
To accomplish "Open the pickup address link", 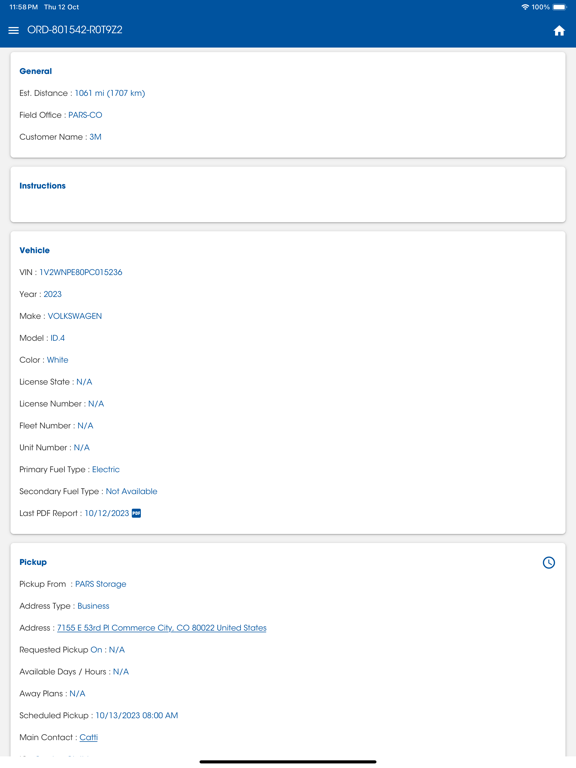I will coord(162,628).
